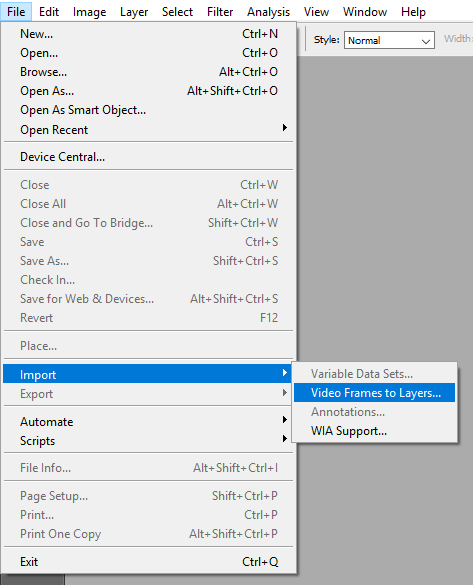Click Open in the File menu
This screenshot has width=473, height=585.
point(148,53)
